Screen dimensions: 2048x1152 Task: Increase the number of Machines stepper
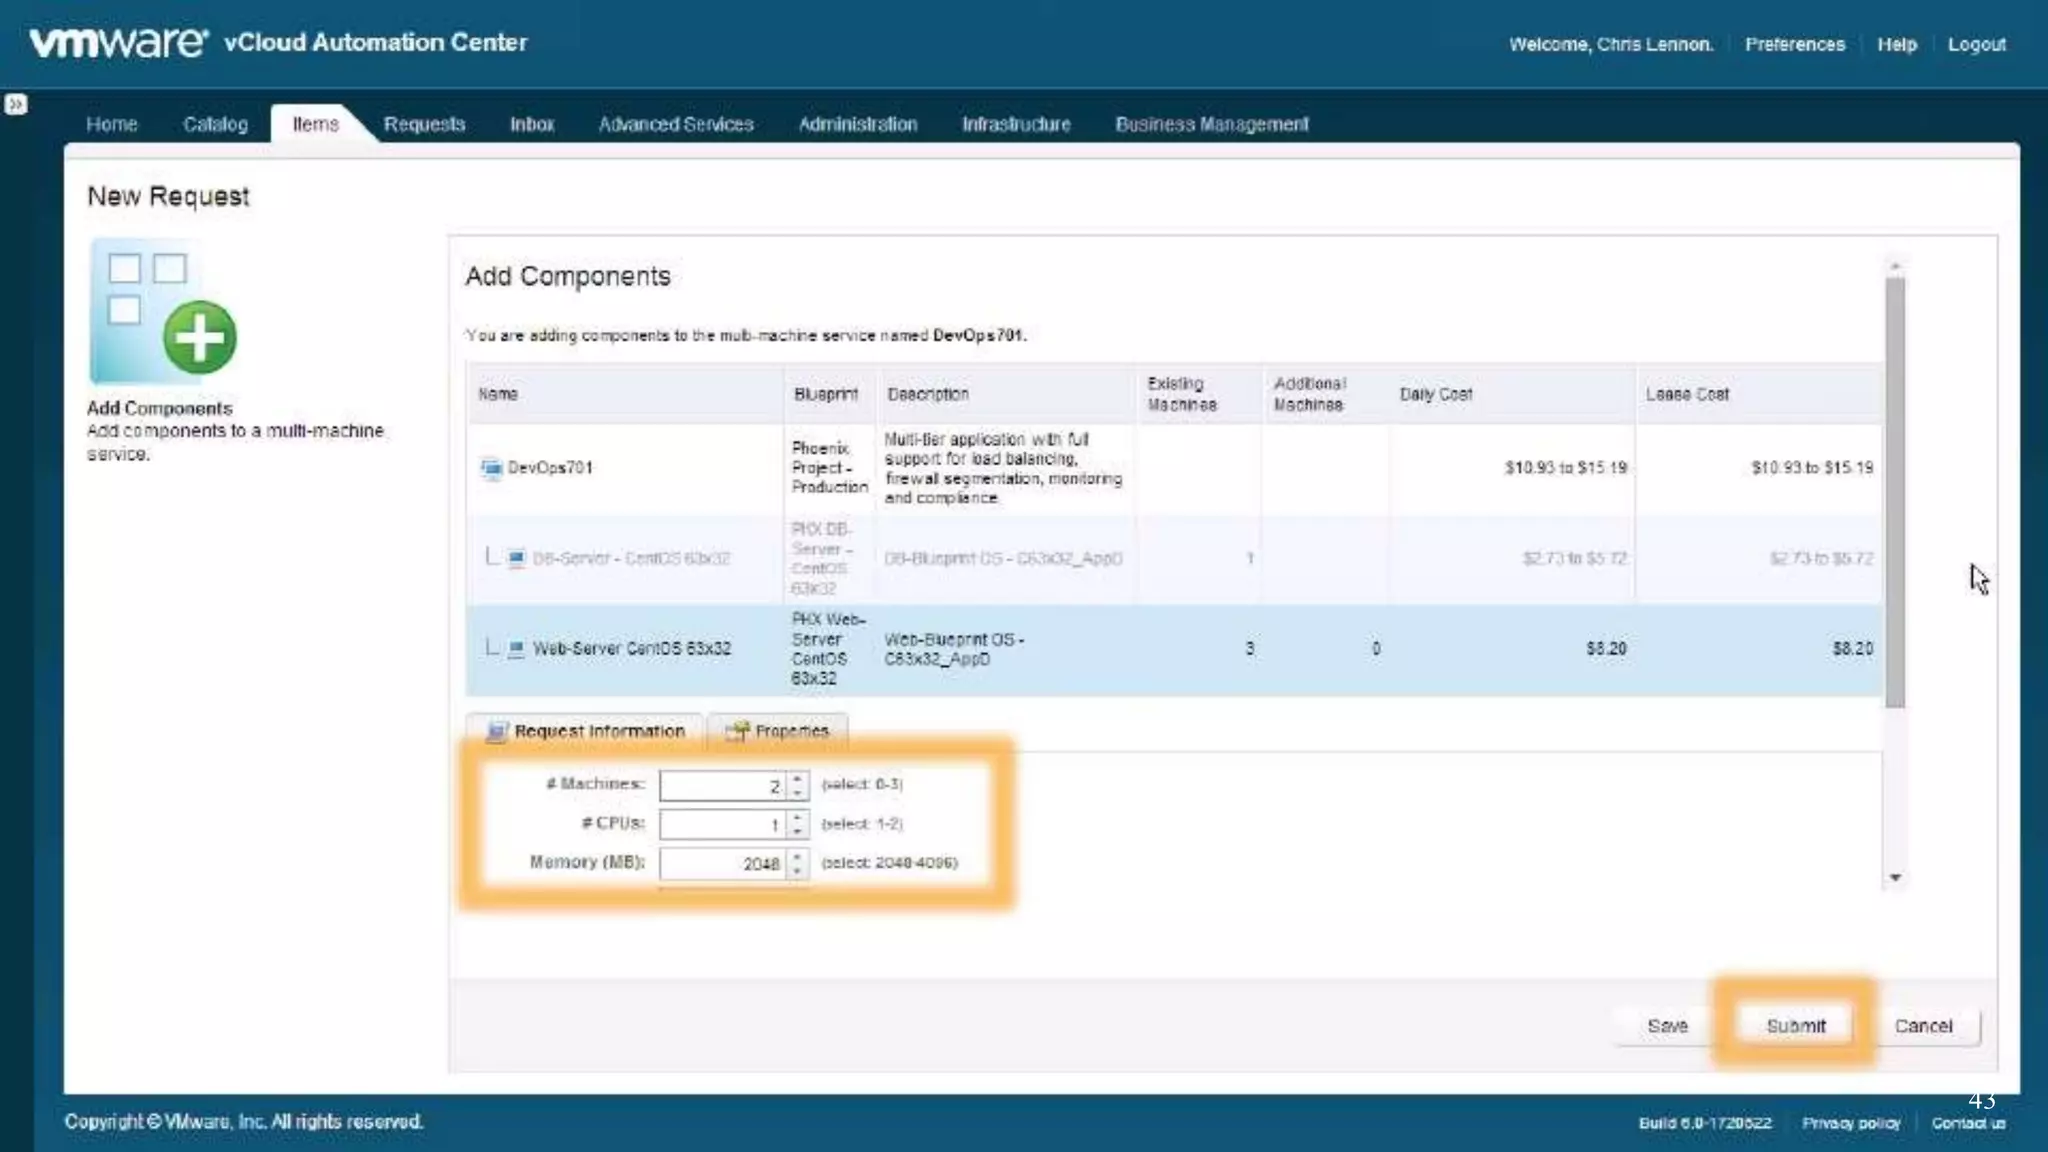(797, 778)
